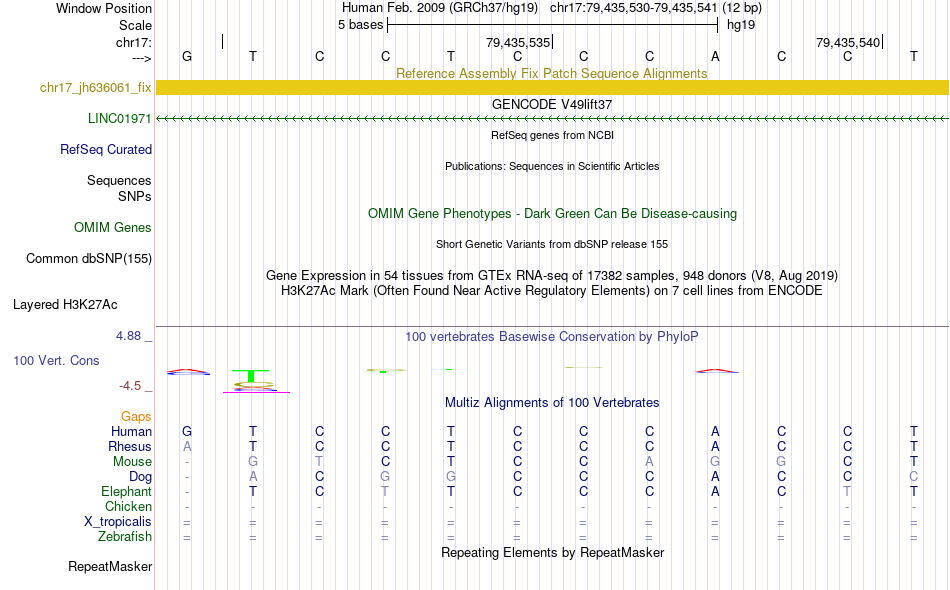Click the GENCODE V49lift37 track title
950x590 pixels.
point(552,104)
